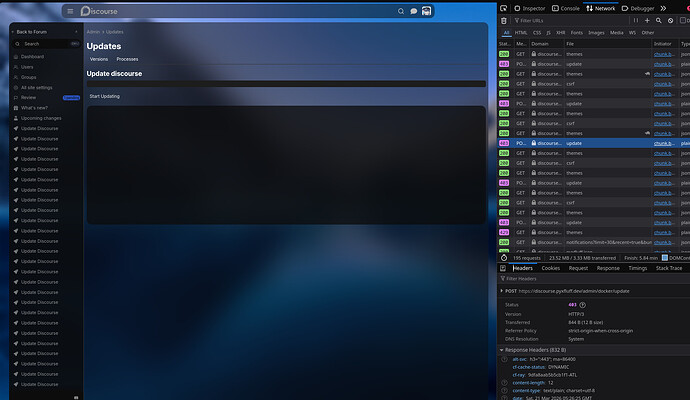Click the status 403 help icon

(x=583, y=305)
